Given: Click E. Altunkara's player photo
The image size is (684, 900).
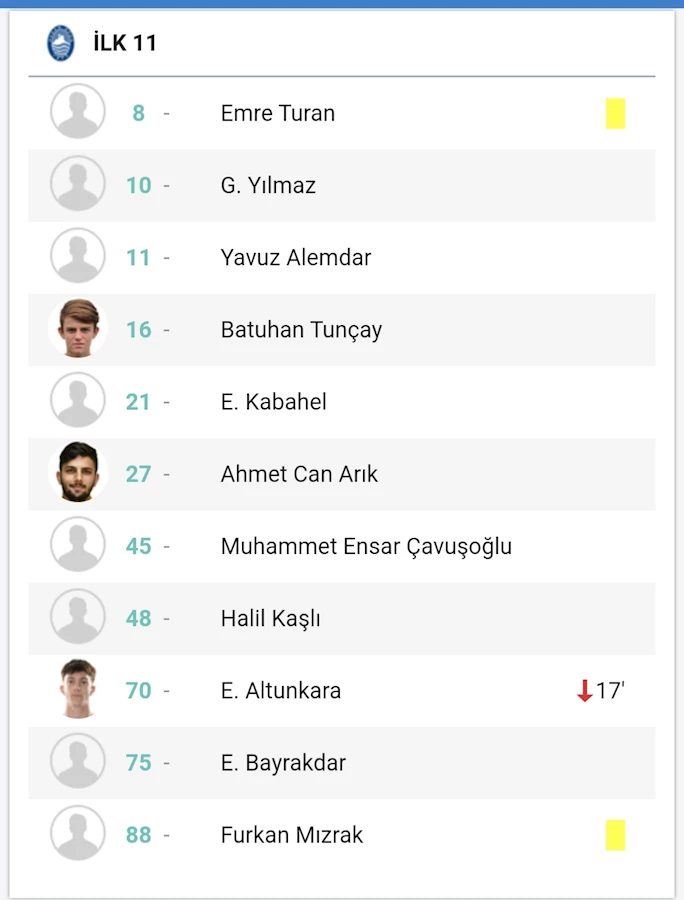Looking at the screenshot, I should point(78,689).
